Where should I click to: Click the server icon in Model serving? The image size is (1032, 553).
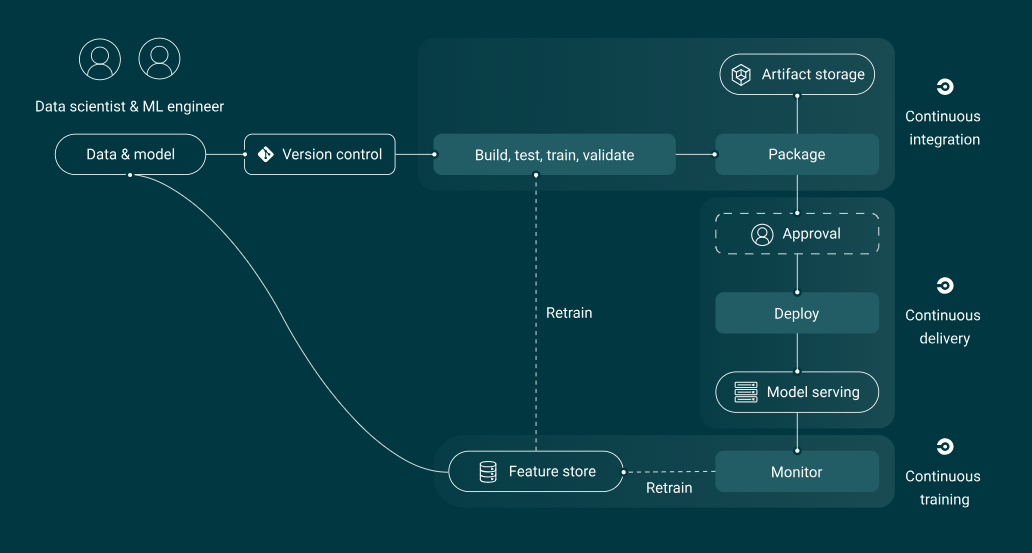point(746,392)
